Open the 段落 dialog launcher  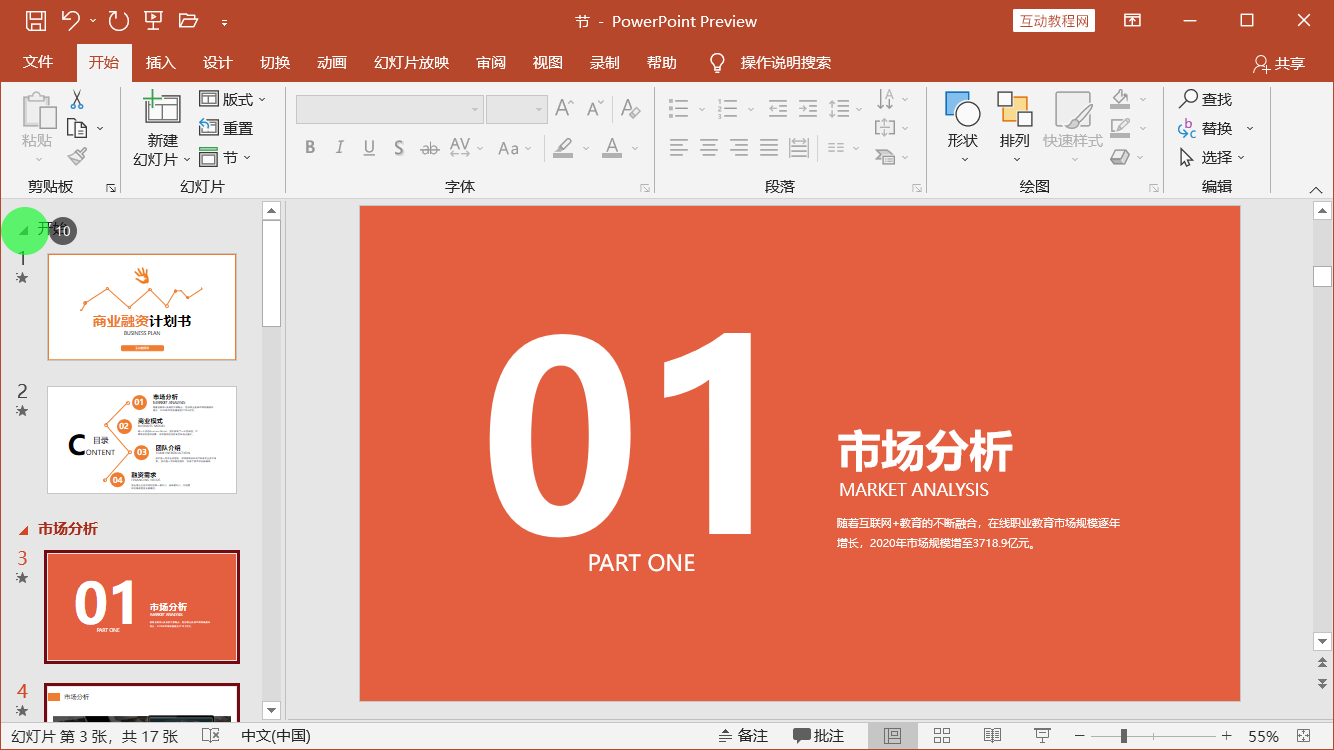click(916, 188)
